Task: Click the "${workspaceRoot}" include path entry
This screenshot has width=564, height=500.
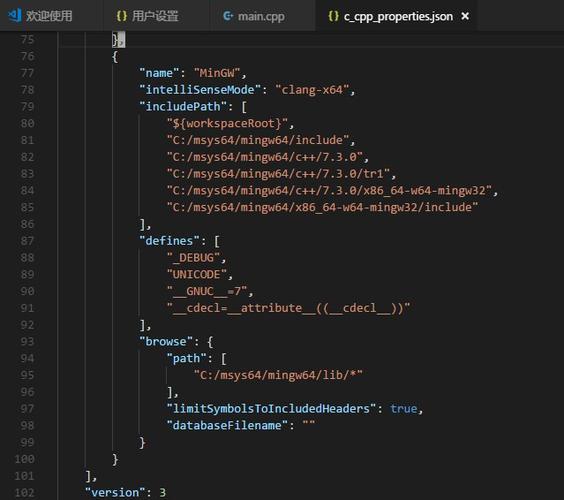Action: [x=227, y=123]
